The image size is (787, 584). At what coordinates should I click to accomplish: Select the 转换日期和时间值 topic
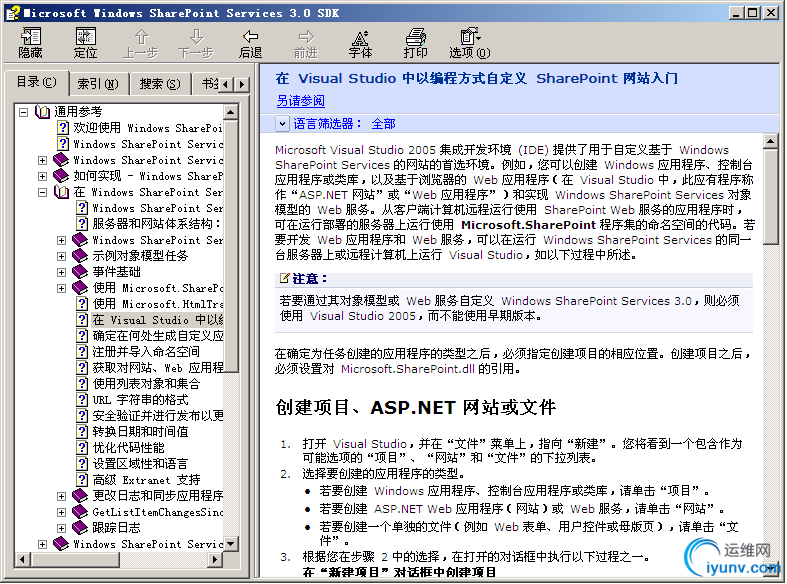pos(140,432)
